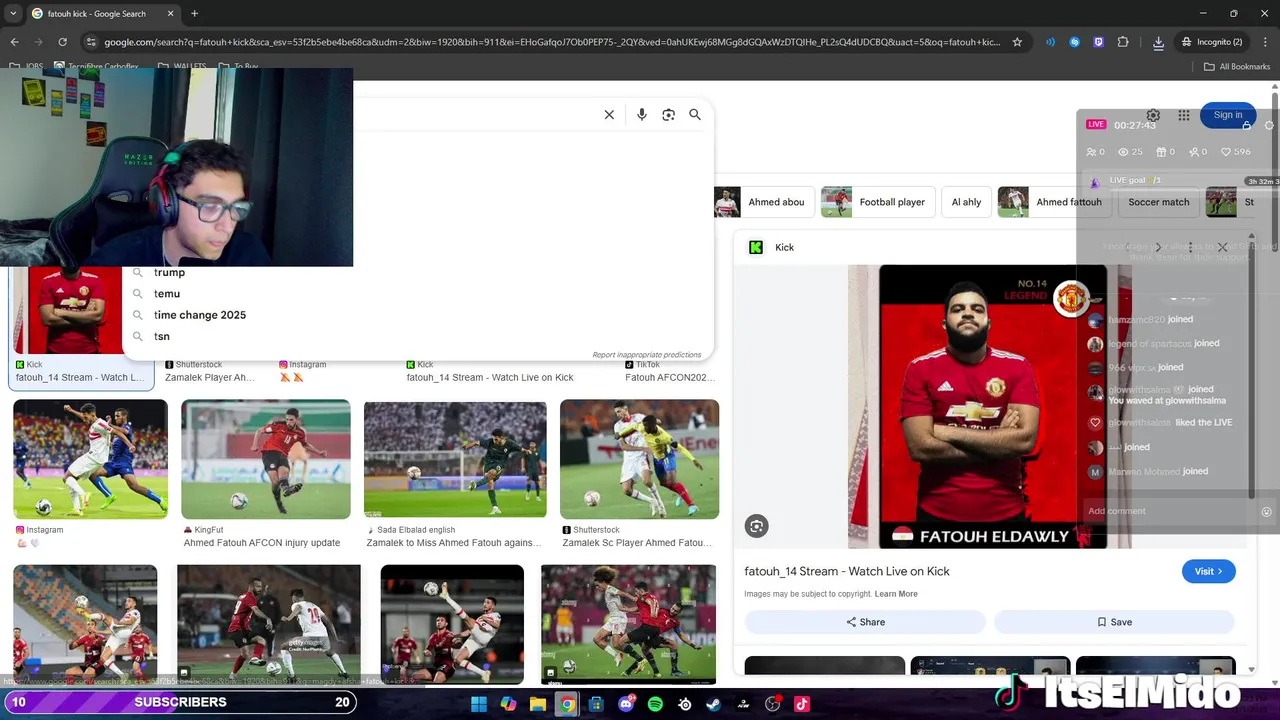Open tab search dropdown arrow
This screenshot has width=1280, height=720.
click(x=13, y=14)
